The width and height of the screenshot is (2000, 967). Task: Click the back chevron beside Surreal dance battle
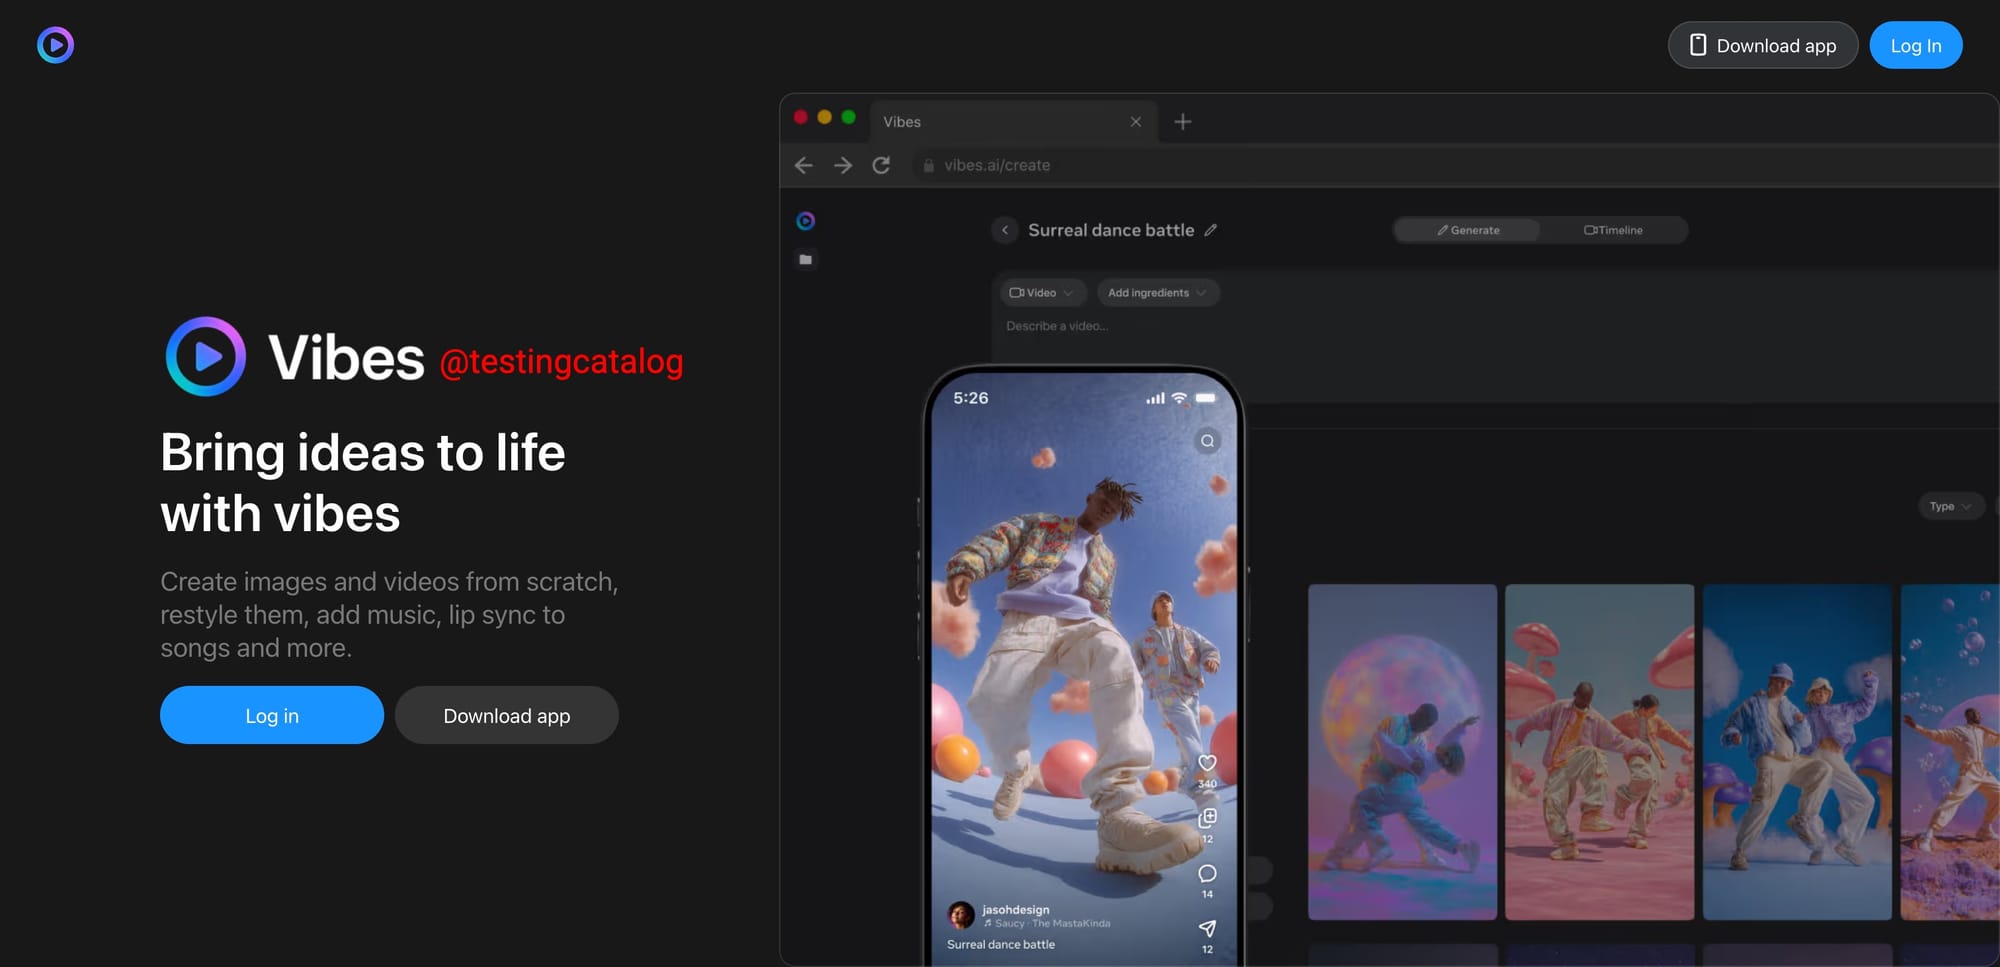(1005, 230)
